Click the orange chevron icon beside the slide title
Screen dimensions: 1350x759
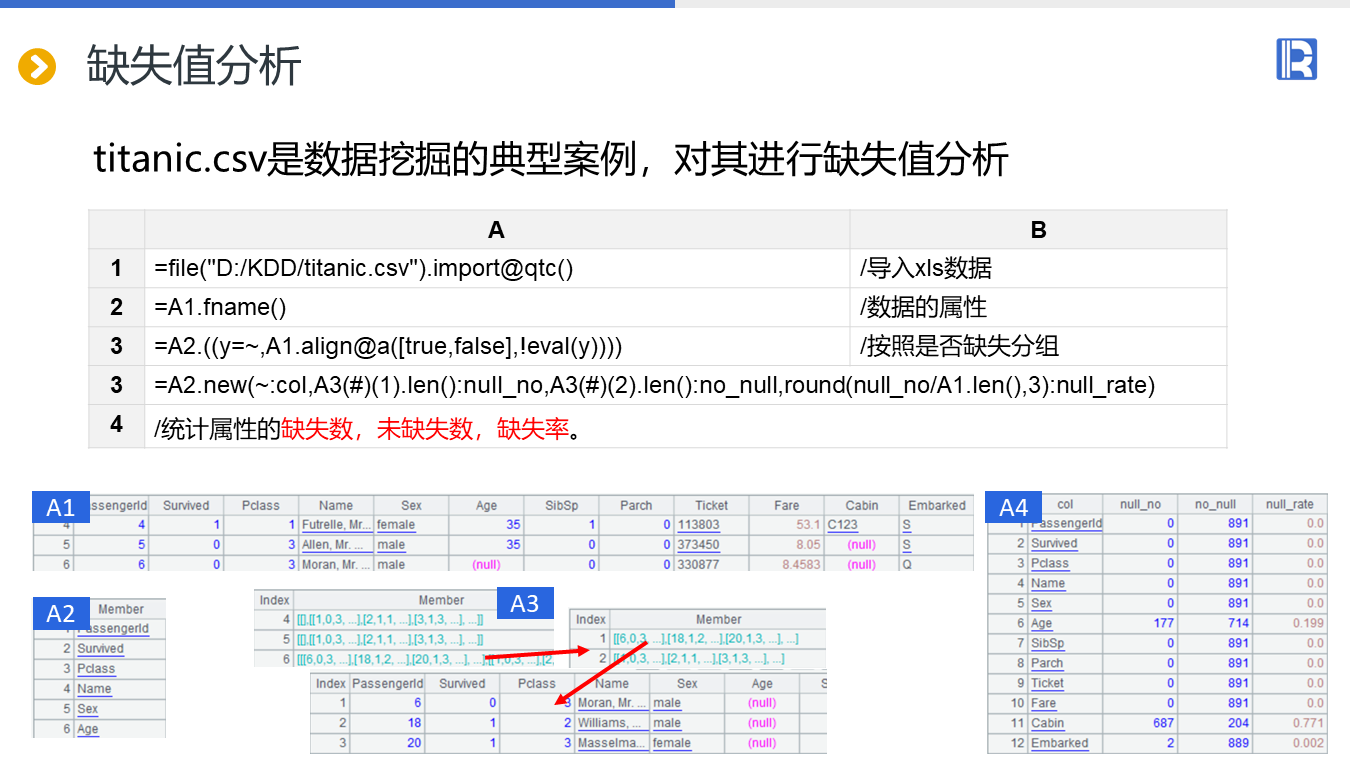(x=37, y=67)
